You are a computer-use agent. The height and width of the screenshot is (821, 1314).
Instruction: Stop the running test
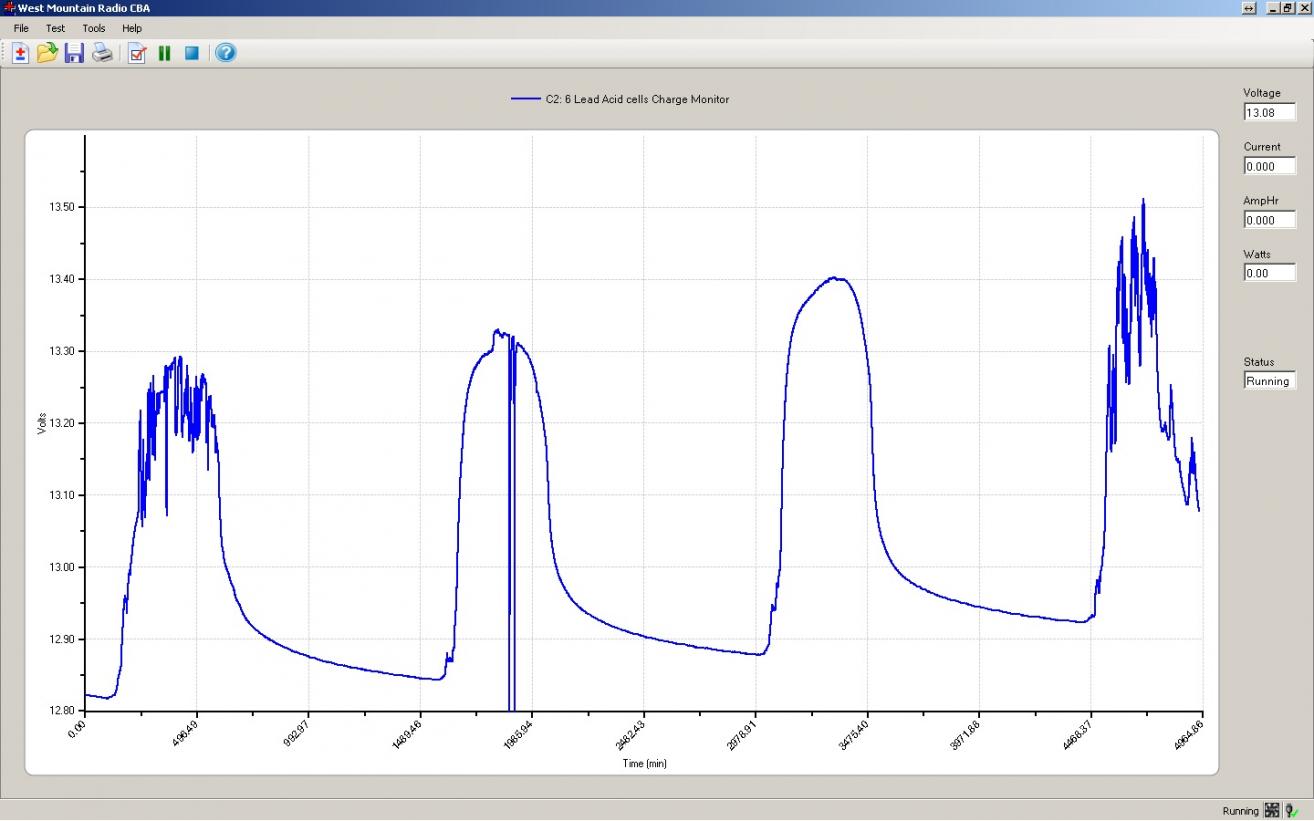coord(191,53)
